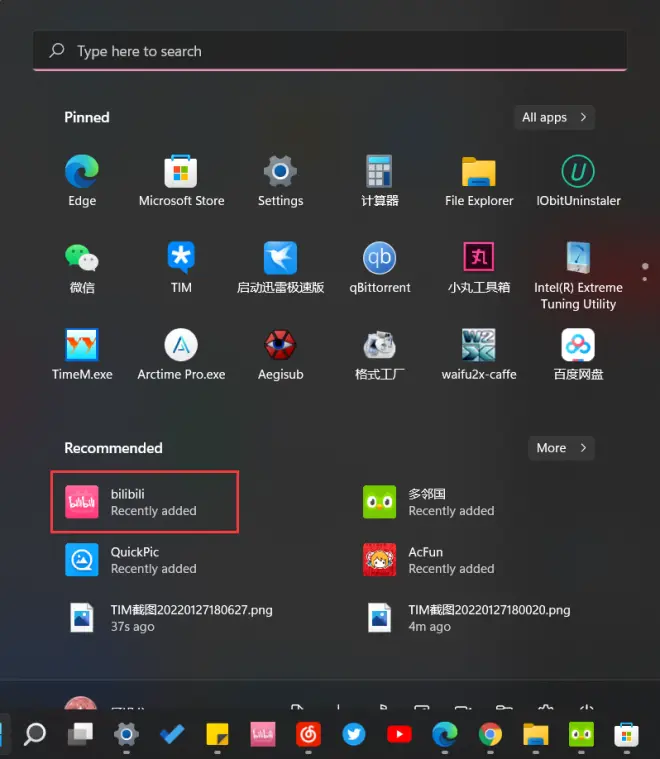Viewport: 660px width, 759px height.
Task: Open 启动迅雷极速版 app
Action: (x=280, y=267)
